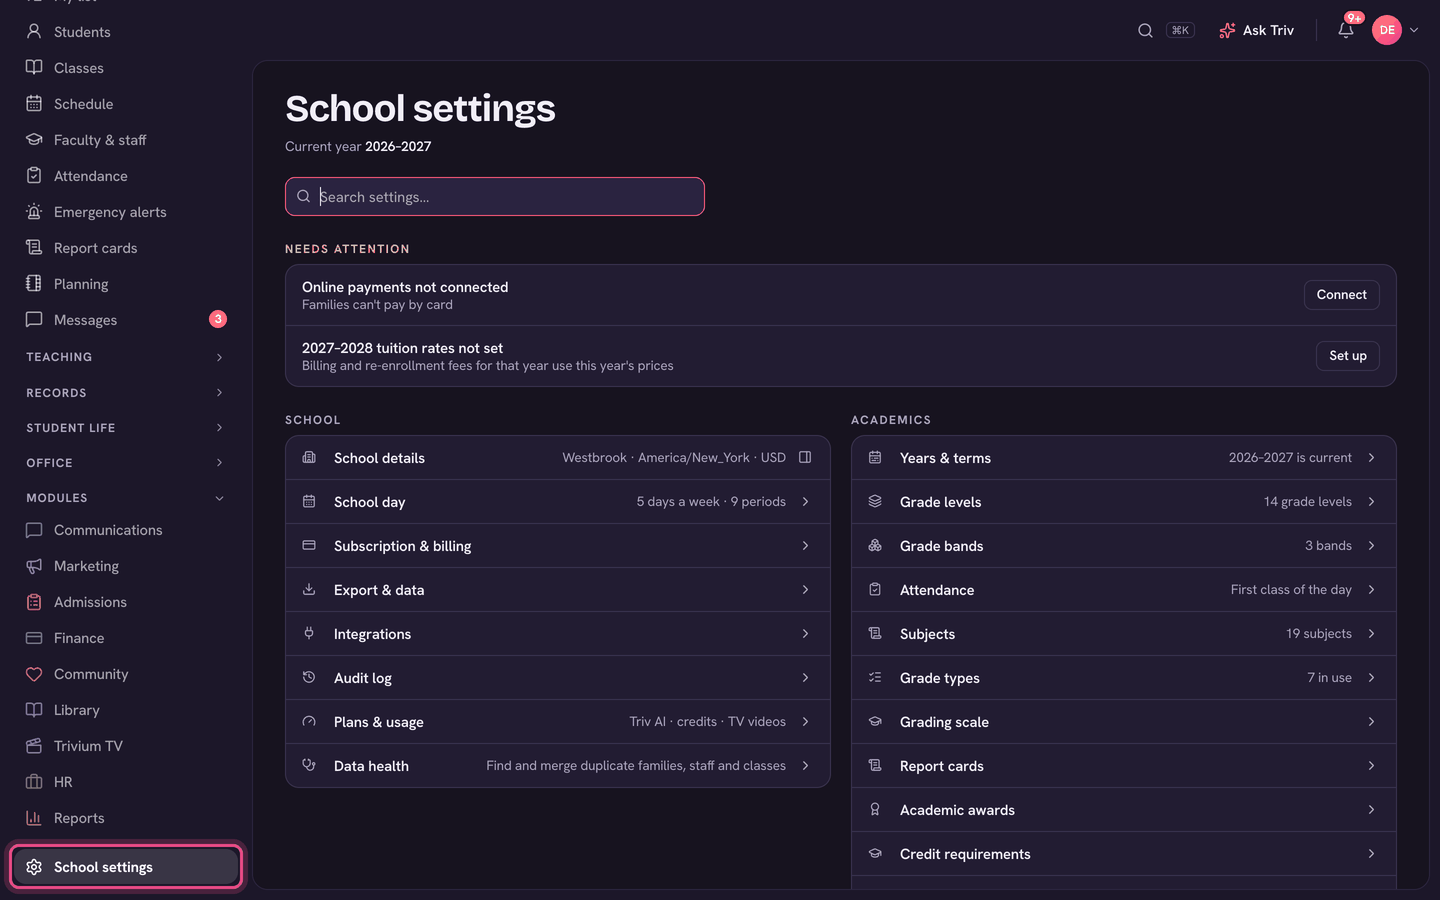Click the Trivium TV icon in sidebar

[x=34, y=746]
